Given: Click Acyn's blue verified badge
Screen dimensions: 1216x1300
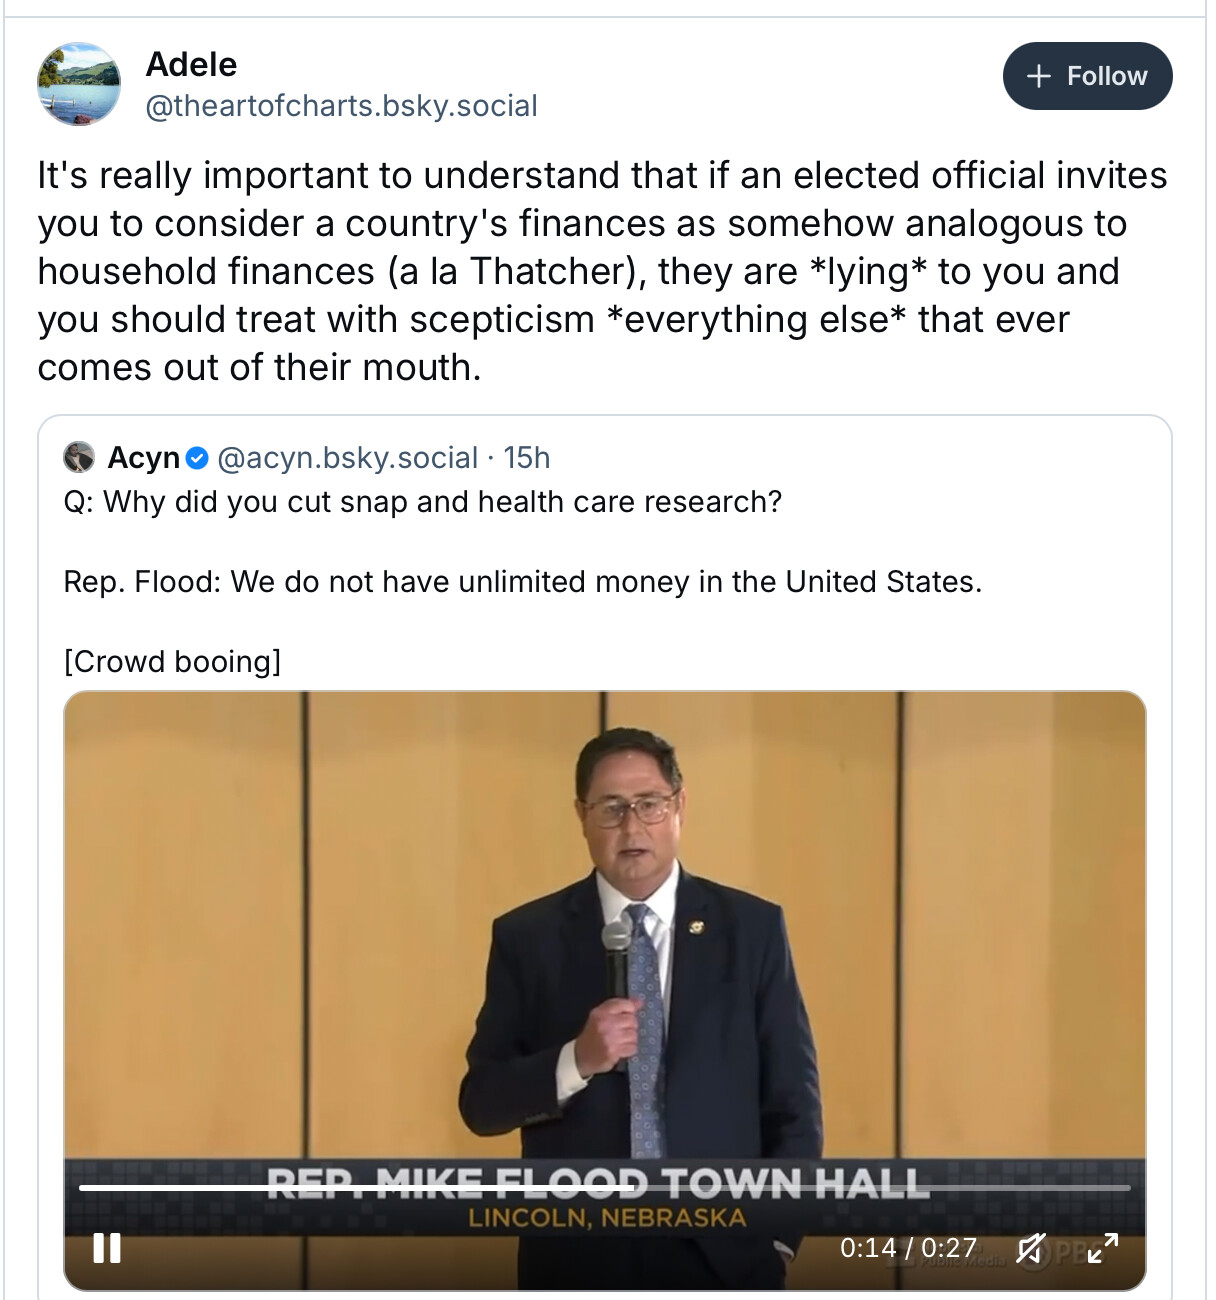Looking at the screenshot, I should point(198,458).
